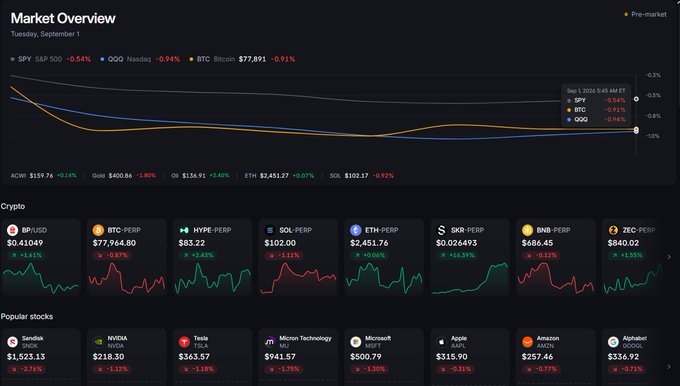This screenshot has height=386, width=680.
Task: Click Sandisk price $1,523.13
Action: 26,357
